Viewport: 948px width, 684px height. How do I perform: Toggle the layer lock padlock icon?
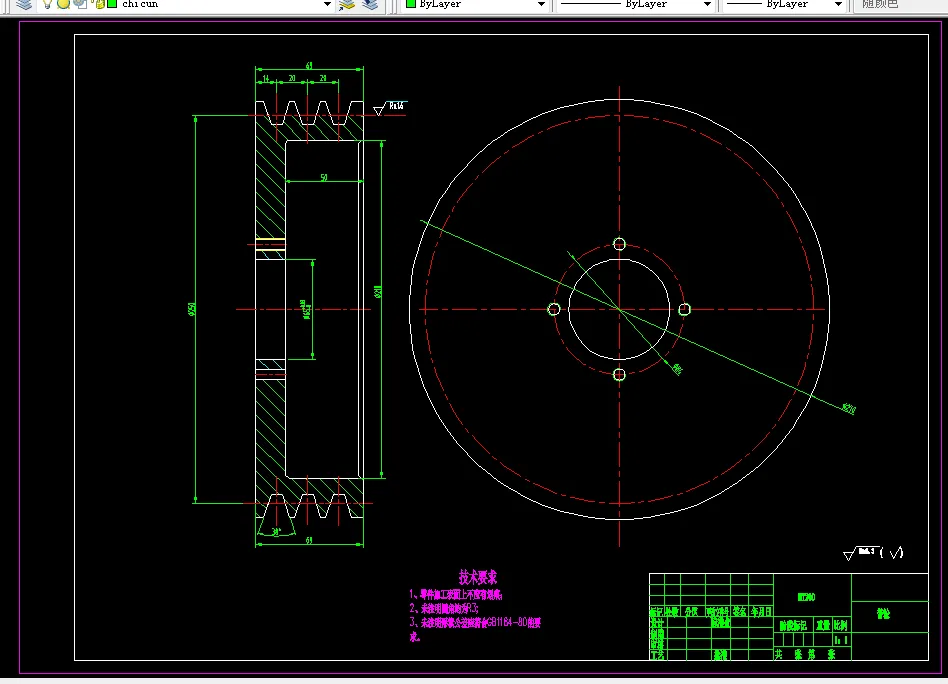[x=99, y=4]
